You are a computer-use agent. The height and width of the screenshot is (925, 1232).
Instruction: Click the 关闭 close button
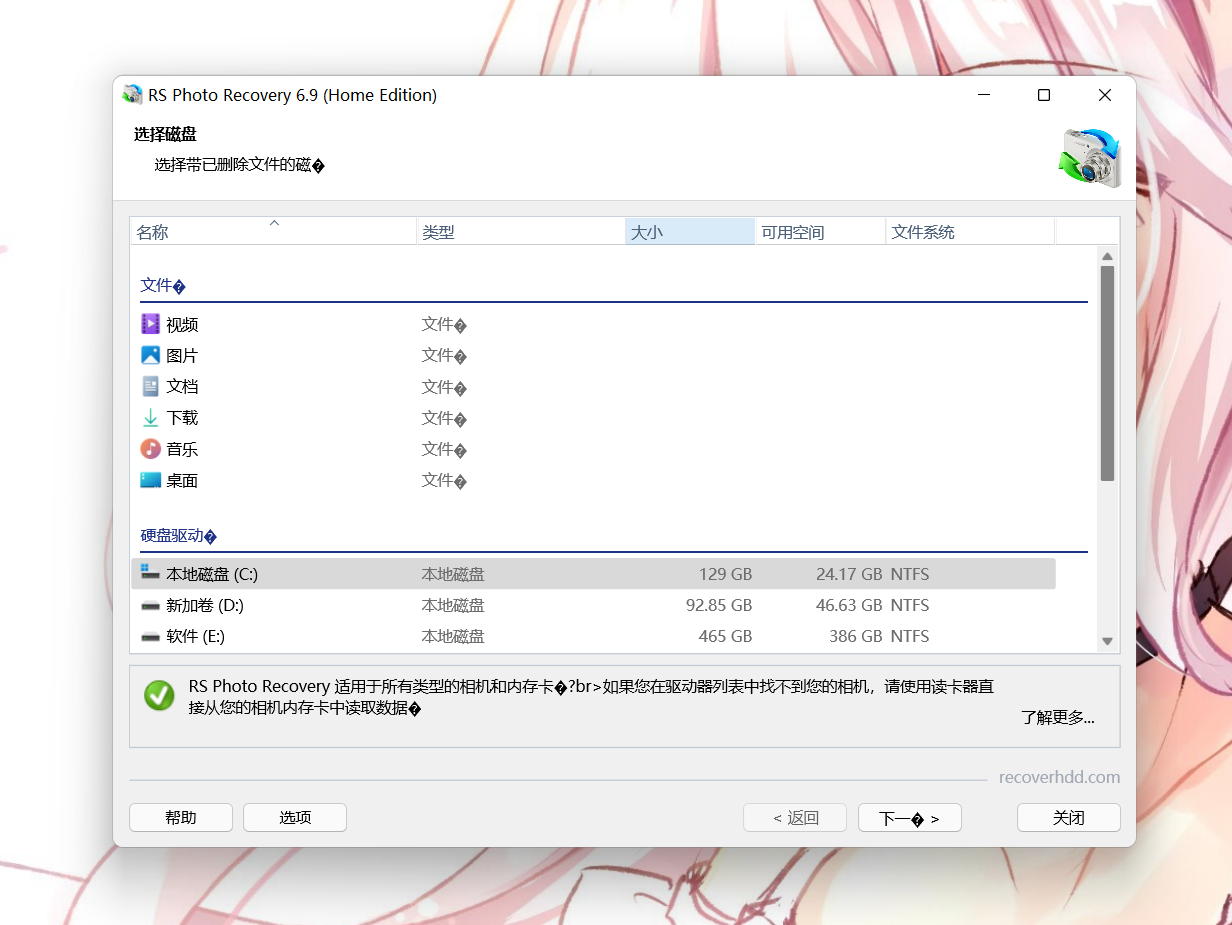(x=1069, y=818)
